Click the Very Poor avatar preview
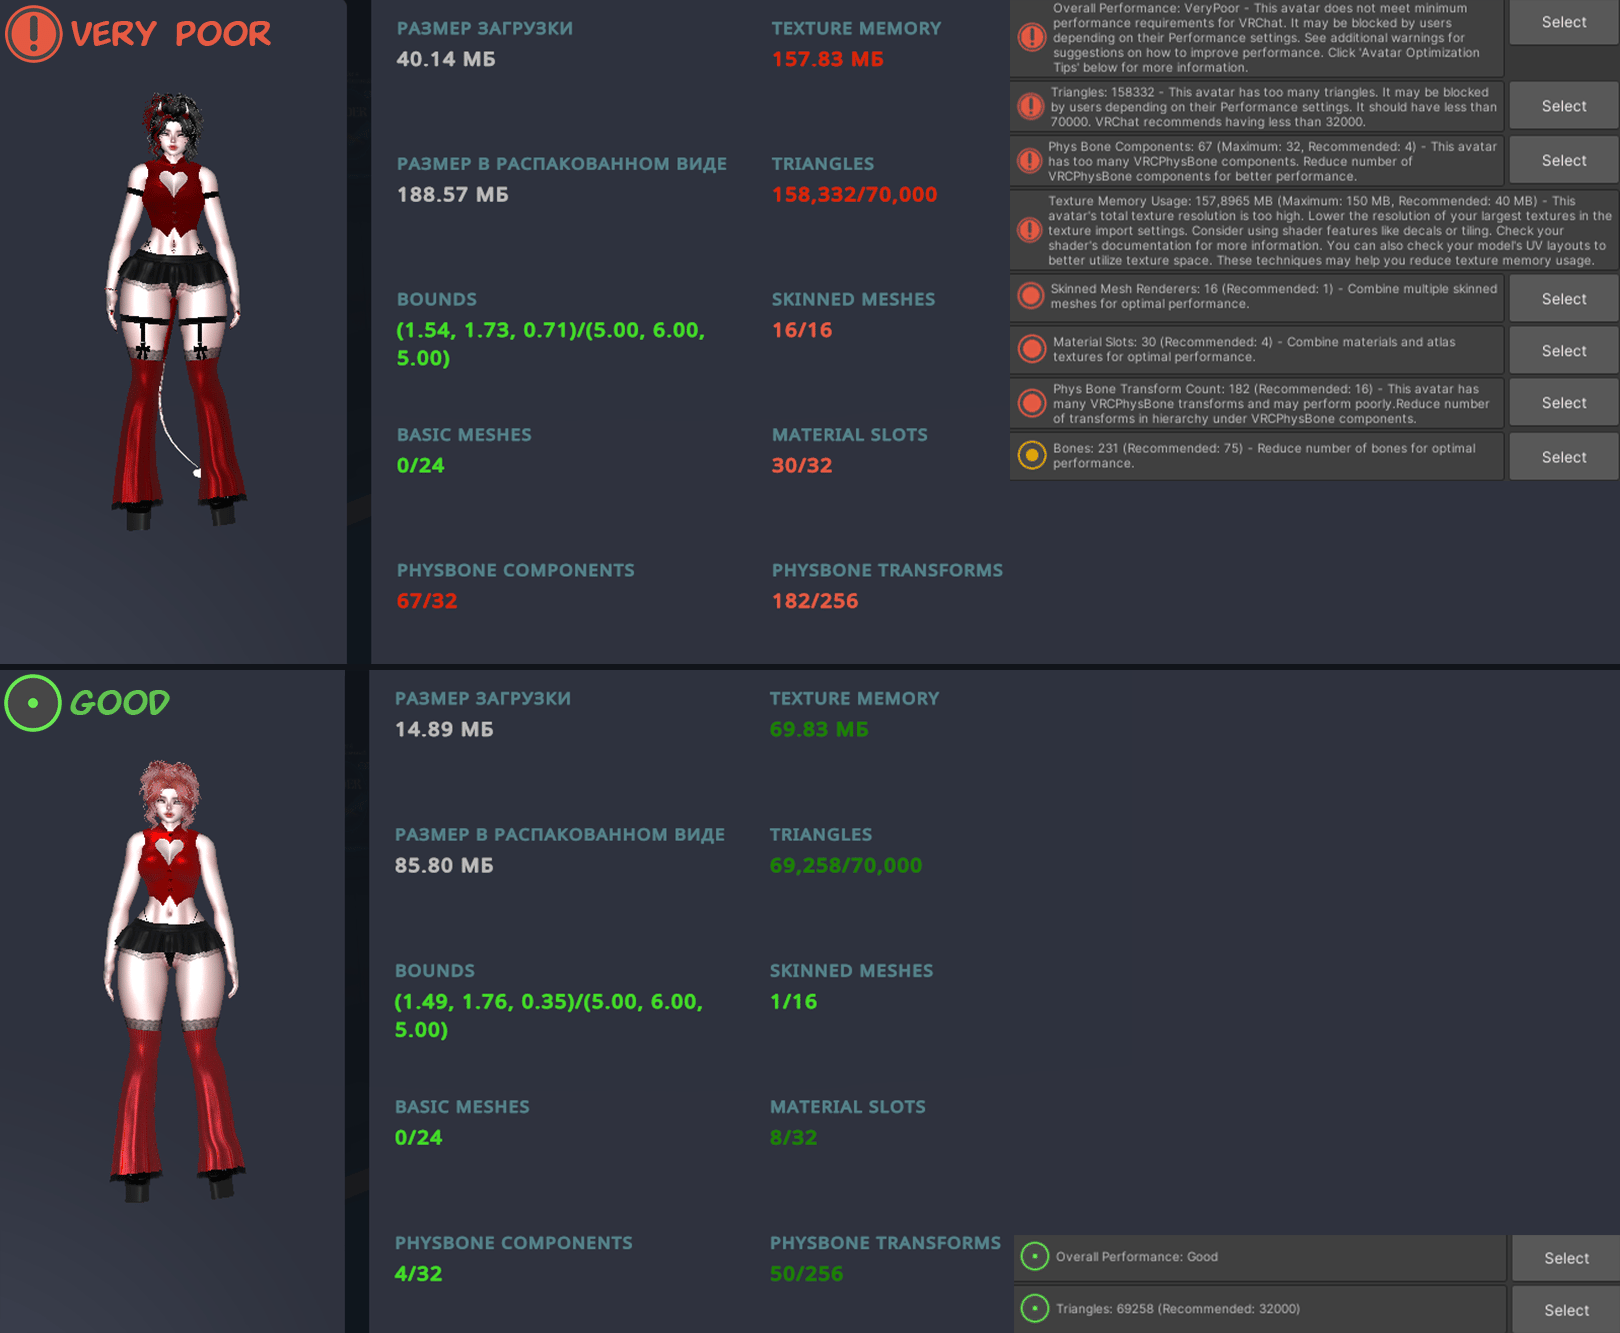The height and width of the screenshot is (1333, 1620). tap(176, 310)
